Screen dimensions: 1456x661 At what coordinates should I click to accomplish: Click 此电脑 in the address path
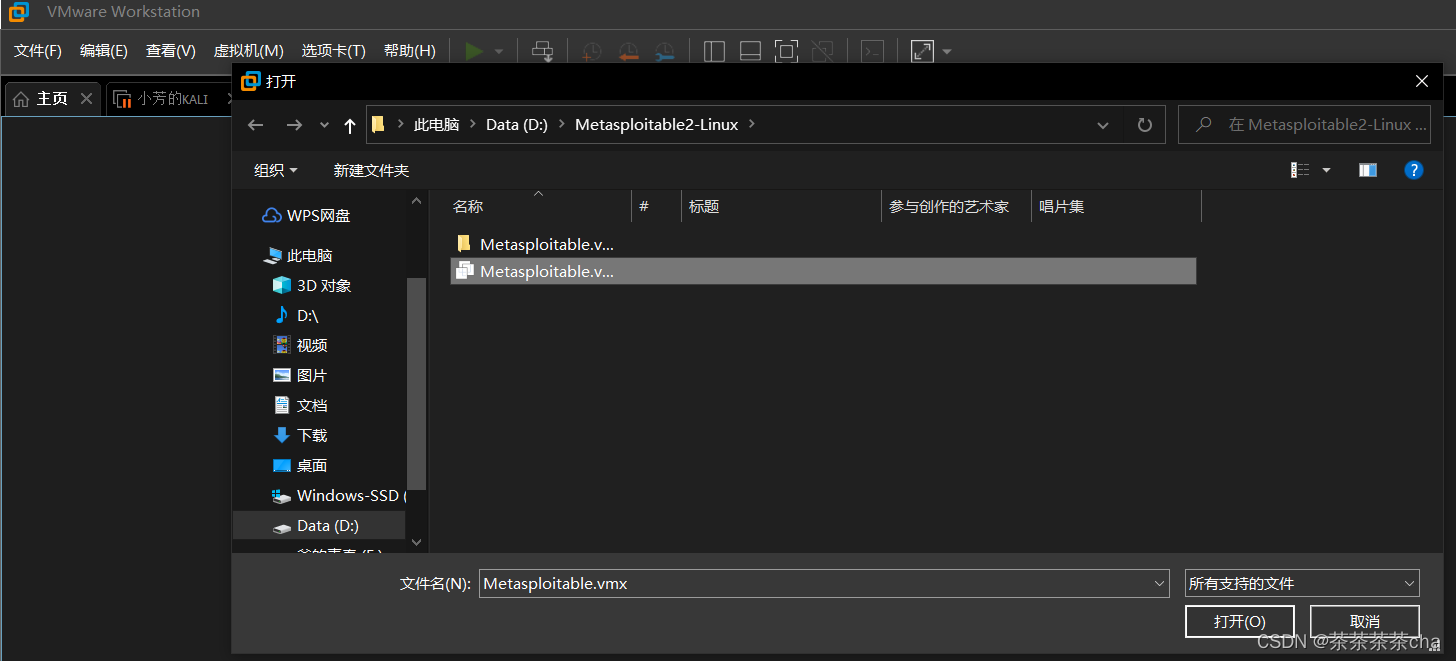[x=437, y=125]
